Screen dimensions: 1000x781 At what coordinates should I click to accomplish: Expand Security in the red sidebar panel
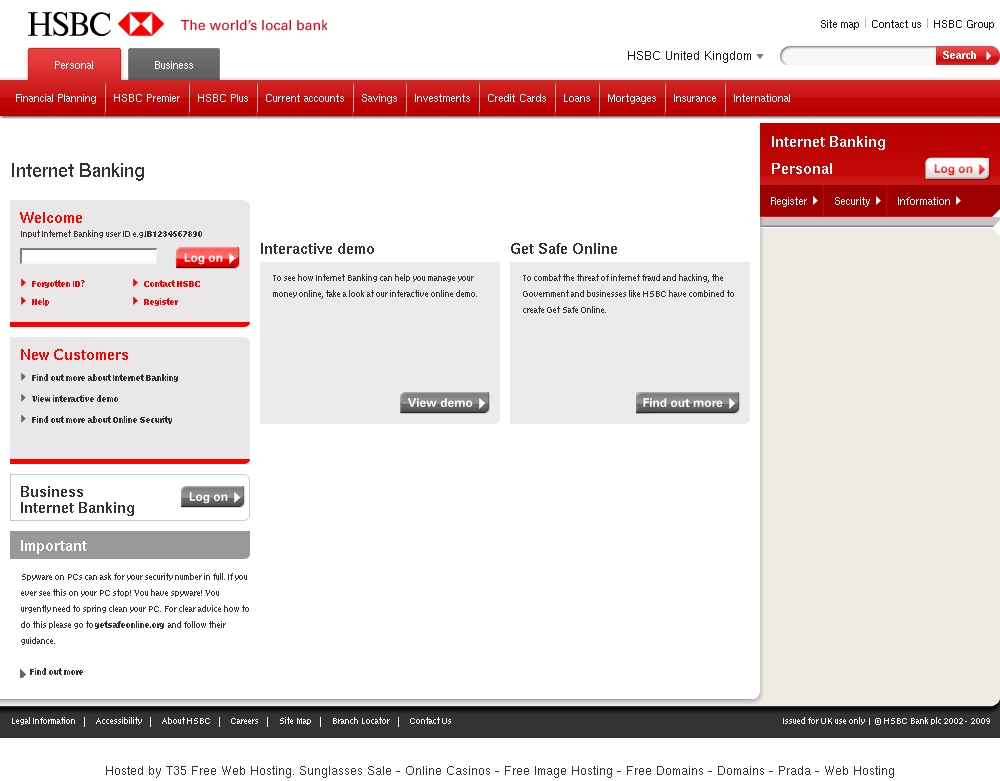(857, 201)
